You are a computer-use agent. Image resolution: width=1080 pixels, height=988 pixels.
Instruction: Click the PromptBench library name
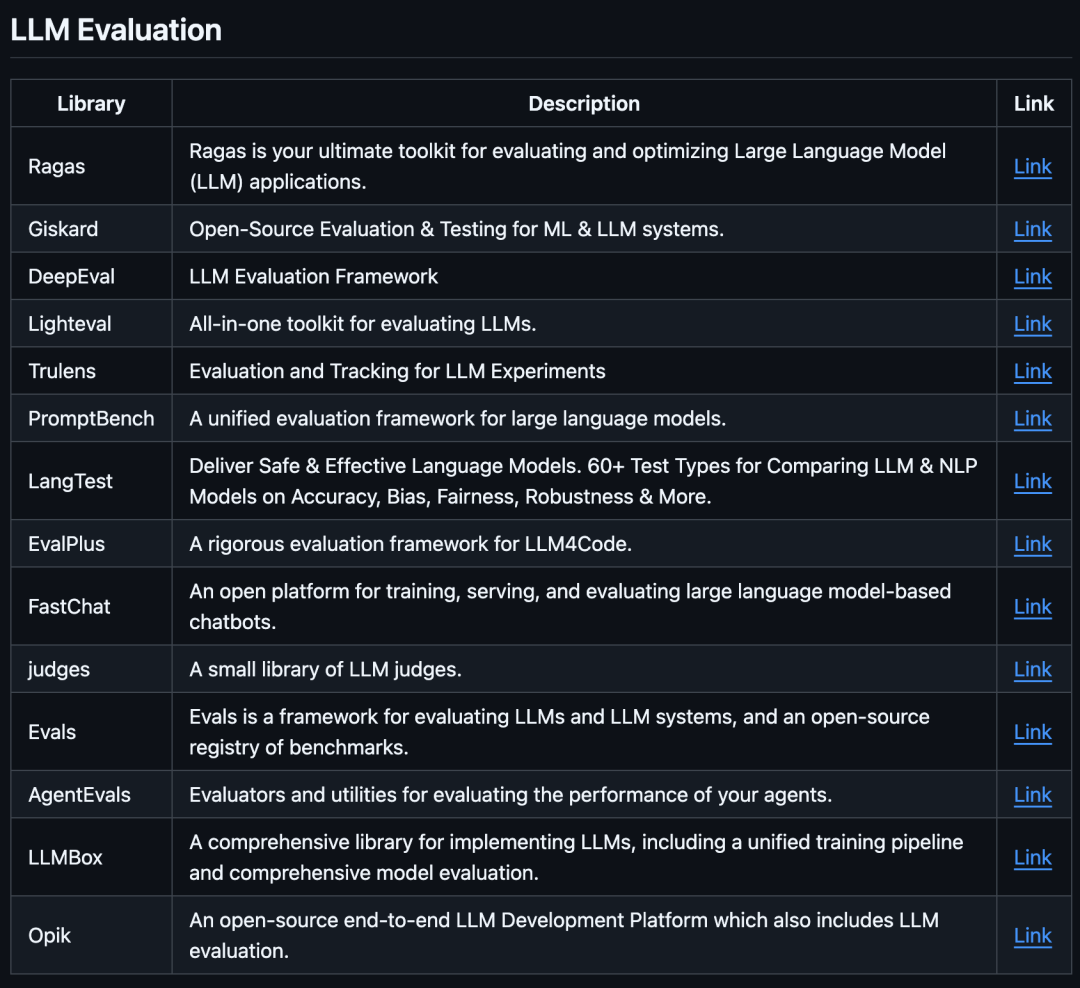point(91,419)
